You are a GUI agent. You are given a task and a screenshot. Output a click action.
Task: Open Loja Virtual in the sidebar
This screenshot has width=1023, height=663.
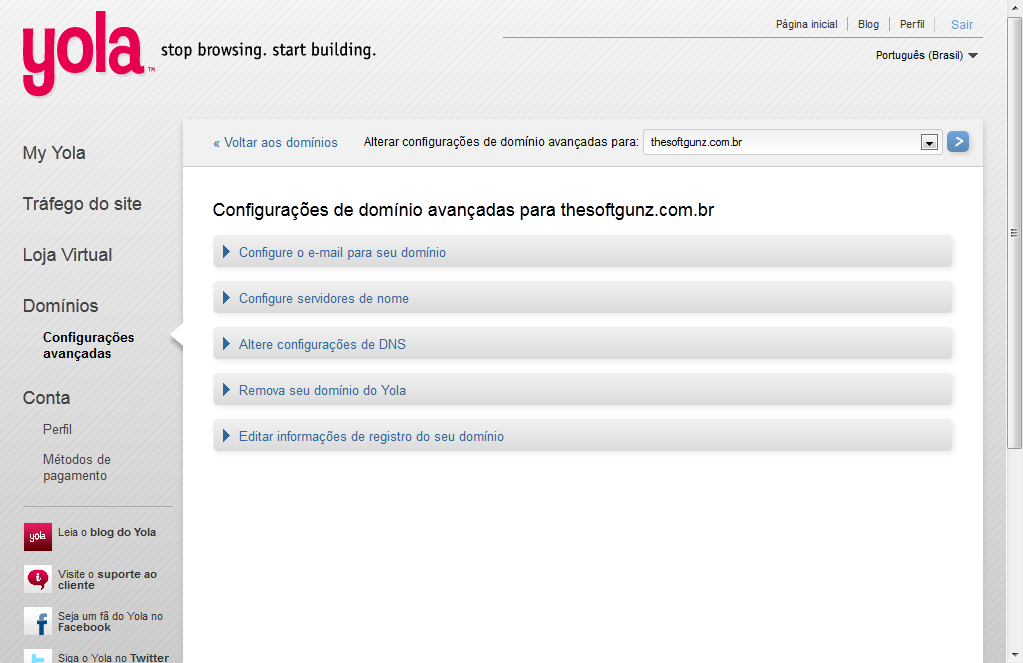[x=67, y=254]
